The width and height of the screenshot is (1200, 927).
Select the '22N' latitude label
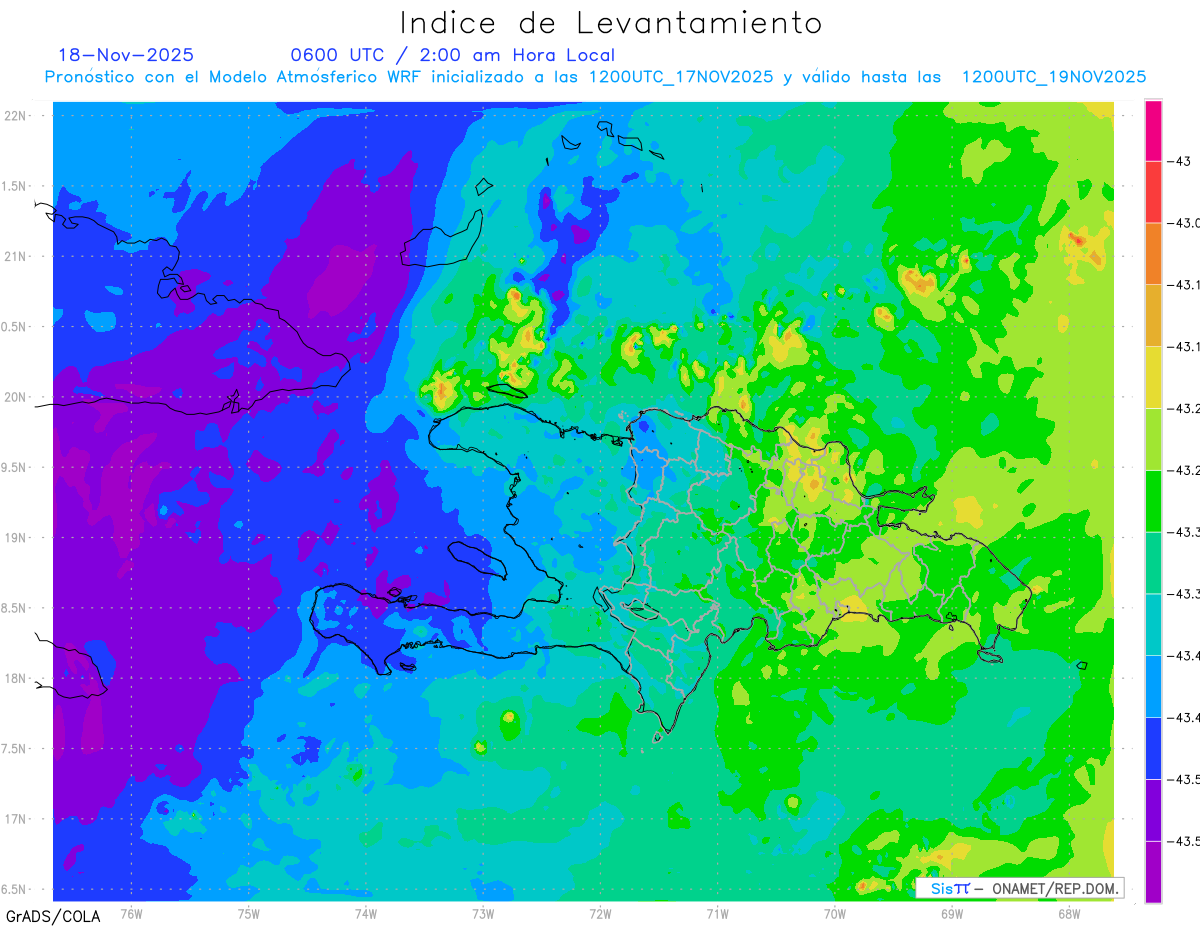pyautogui.click(x=17, y=115)
